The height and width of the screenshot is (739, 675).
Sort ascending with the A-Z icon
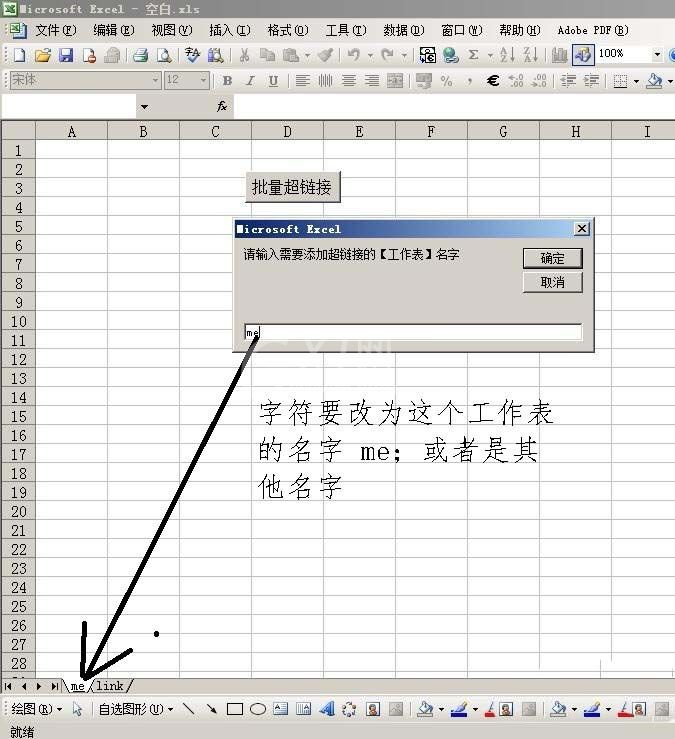click(x=507, y=55)
